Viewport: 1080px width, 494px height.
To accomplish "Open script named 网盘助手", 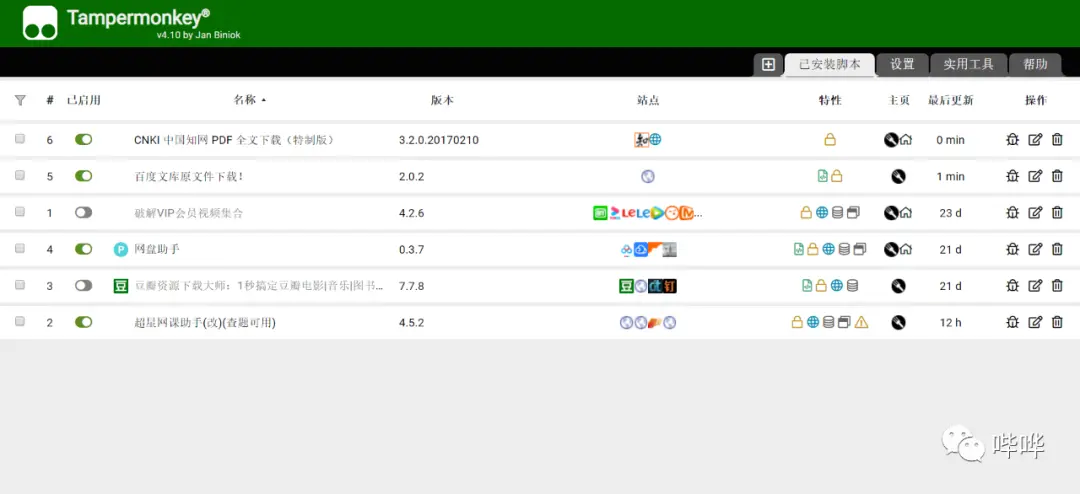I will point(157,249).
